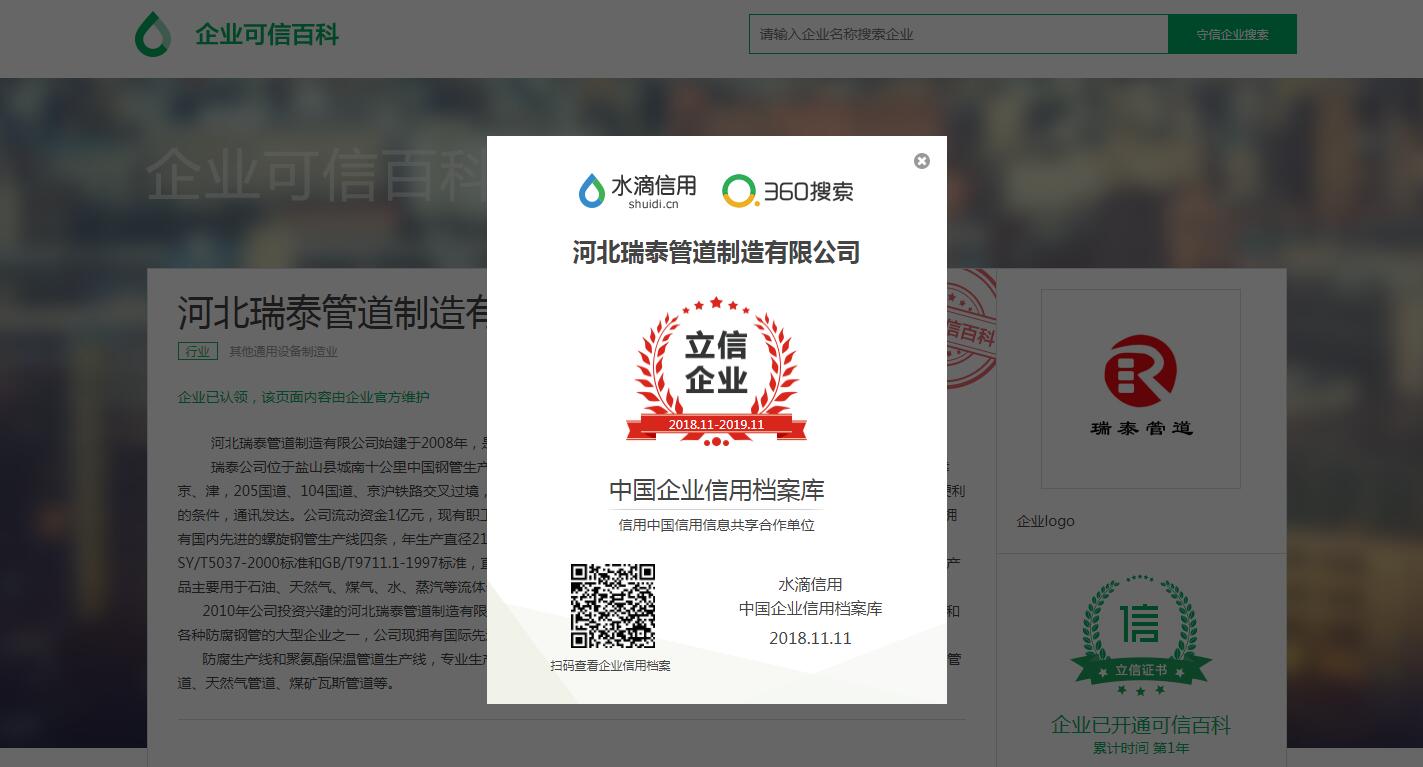
Task: Click the 河北瑞泰管道制造有限公司 popup heading
Action: [716, 252]
